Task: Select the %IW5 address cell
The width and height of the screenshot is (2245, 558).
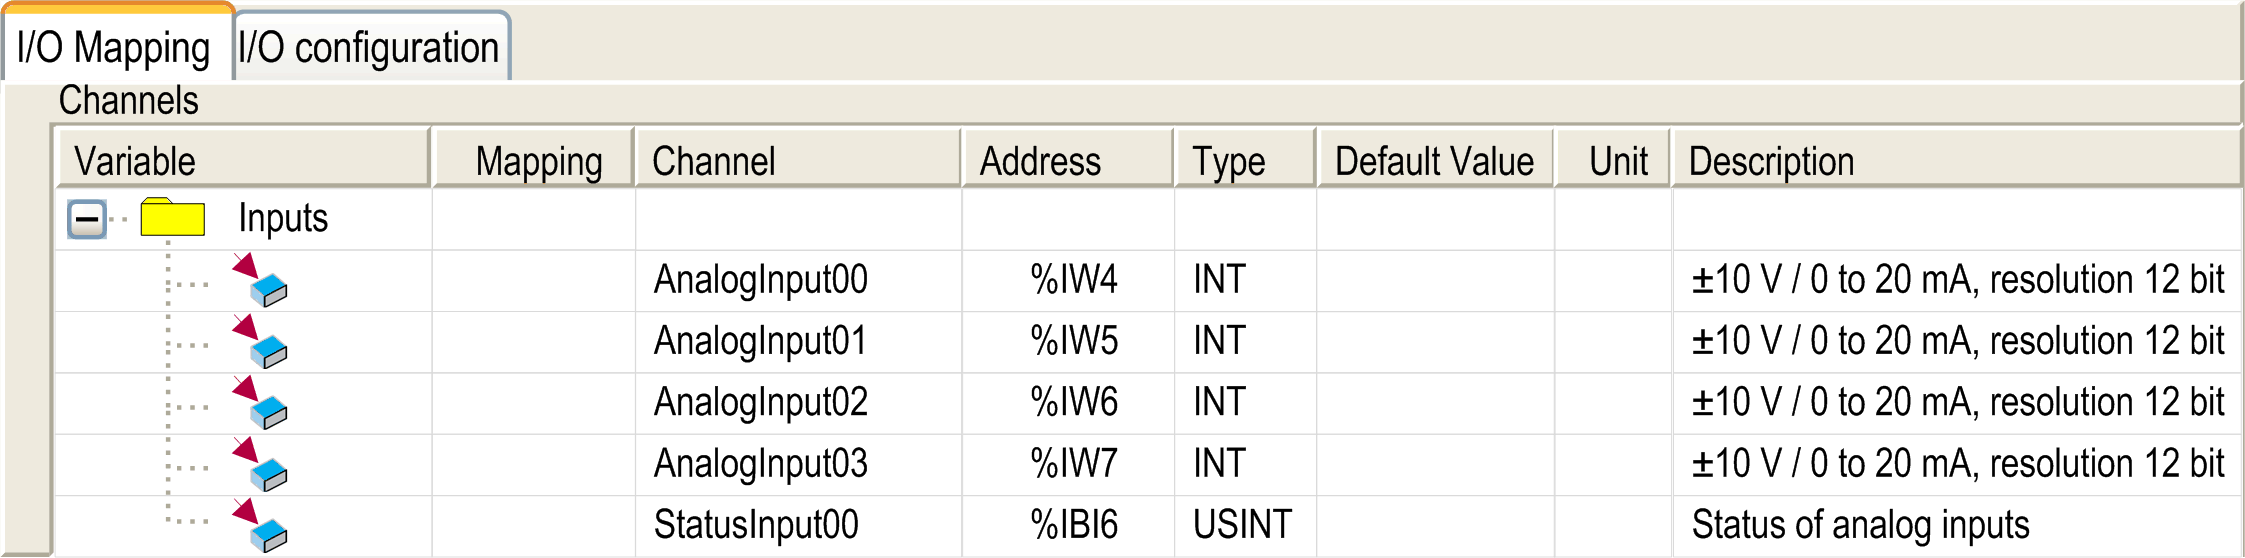Action: point(1074,342)
